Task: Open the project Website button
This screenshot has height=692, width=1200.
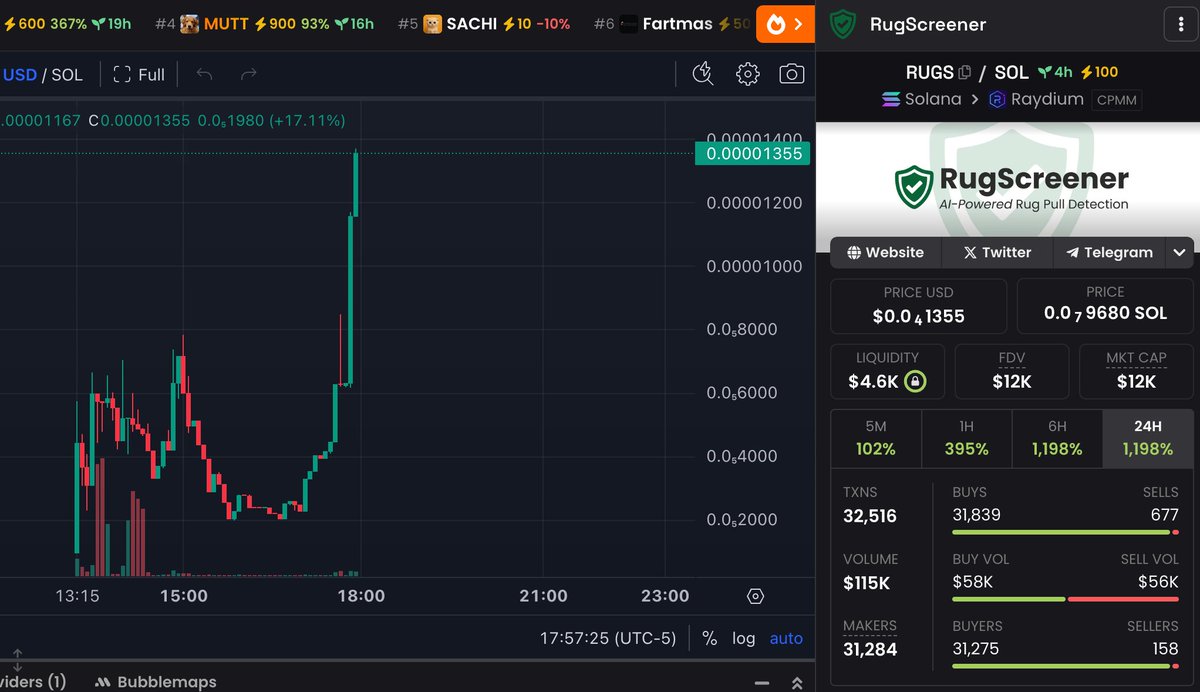Action: (885, 252)
